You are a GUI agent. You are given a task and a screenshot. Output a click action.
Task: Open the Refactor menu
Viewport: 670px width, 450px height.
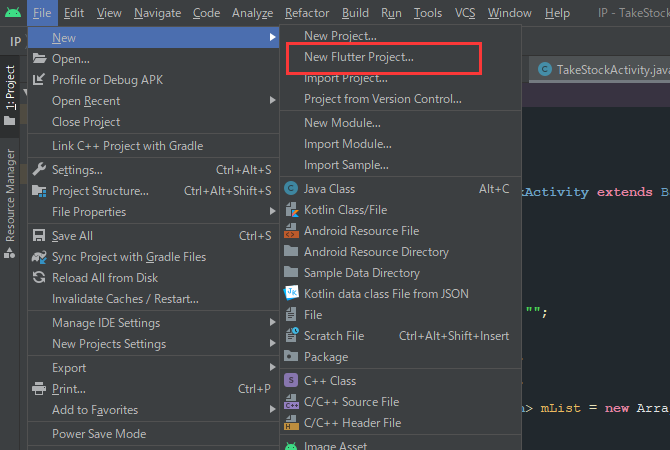pyautogui.click(x=307, y=13)
